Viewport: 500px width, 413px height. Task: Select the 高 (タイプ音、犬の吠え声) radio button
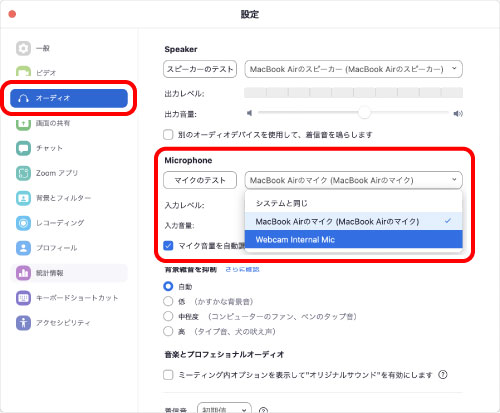[168, 331]
